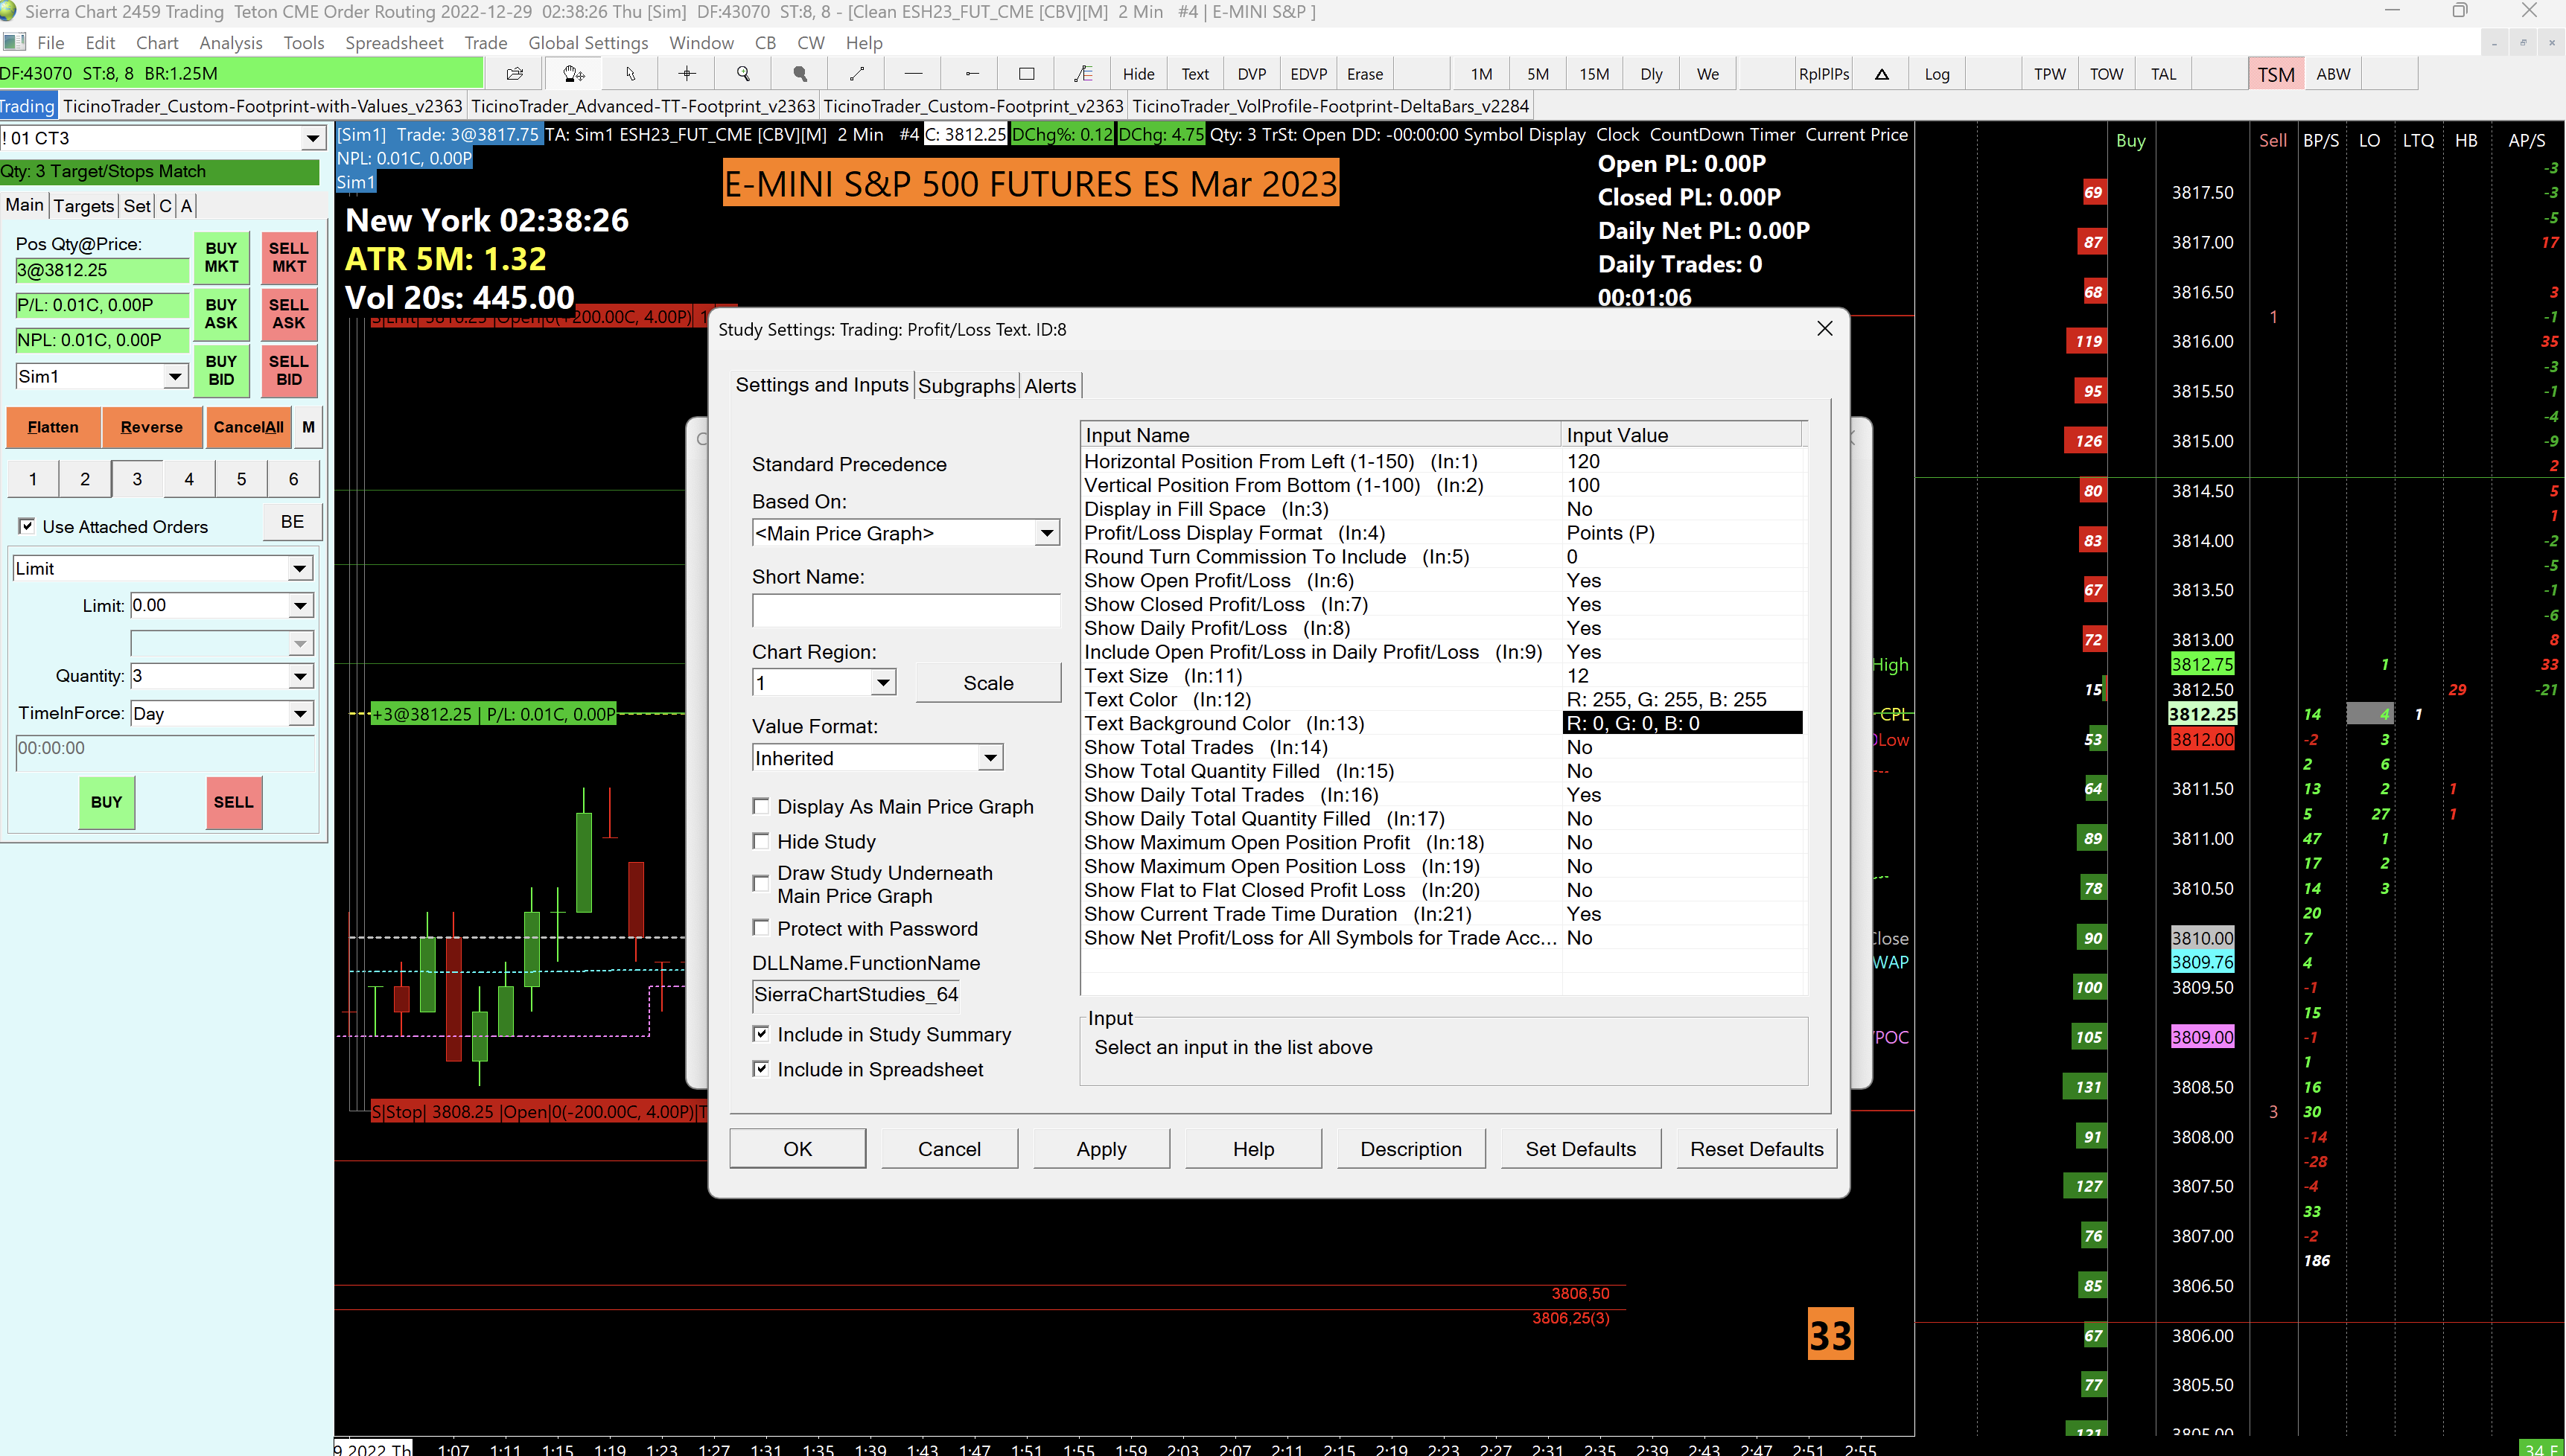
Task: Select the rectangle drawing tool
Action: pos(1026,74)
